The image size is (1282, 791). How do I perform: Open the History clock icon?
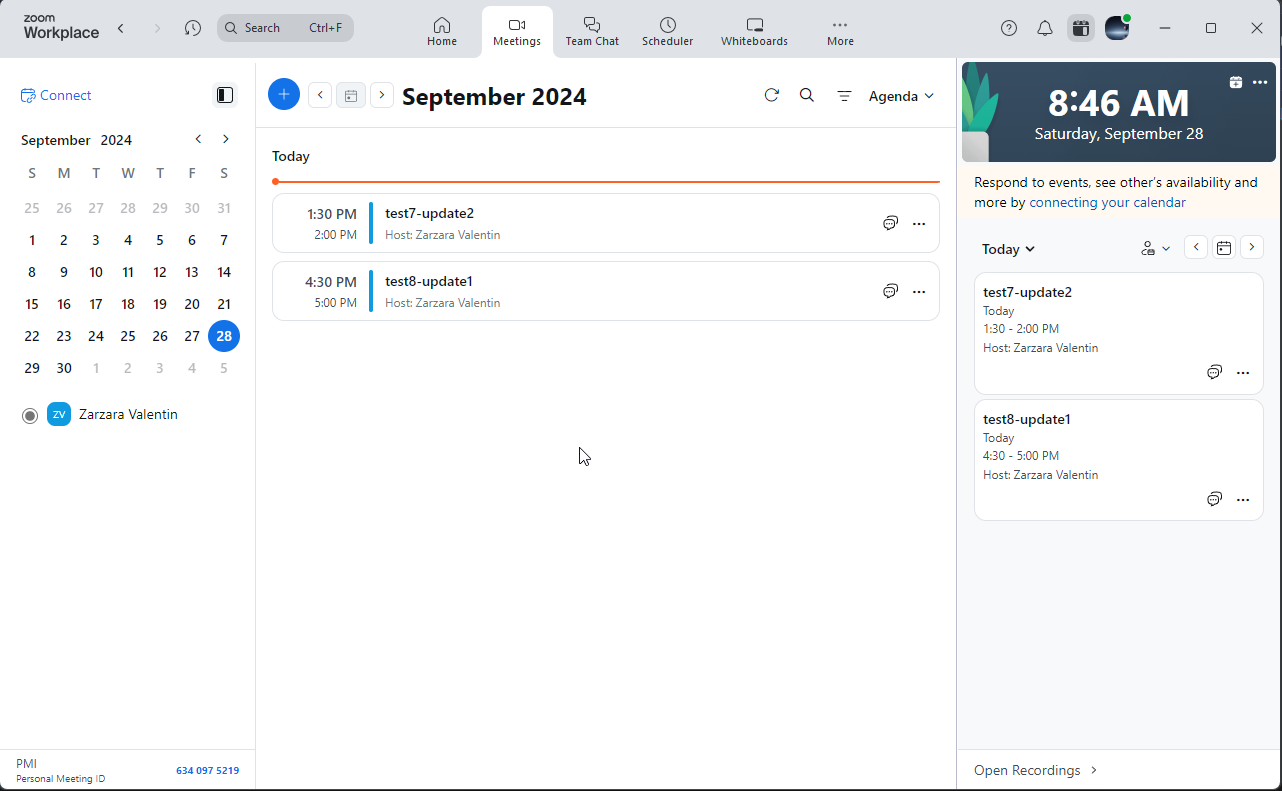(x=193, y=28)
